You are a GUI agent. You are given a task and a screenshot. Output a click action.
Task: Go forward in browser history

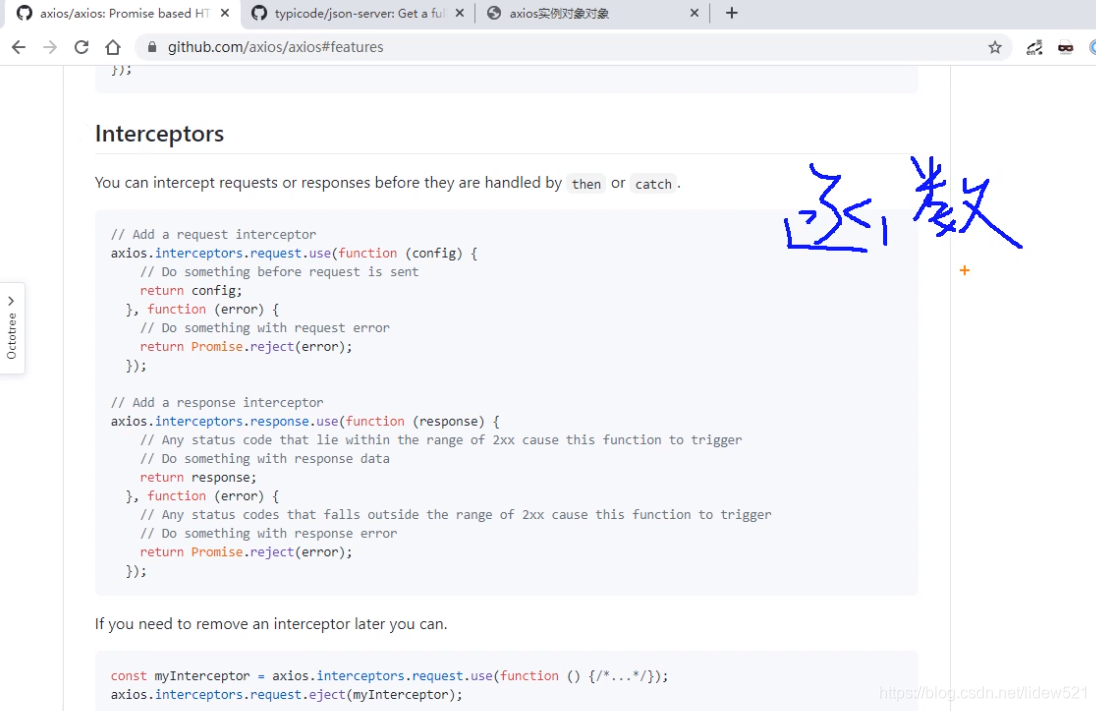(50, 47)
